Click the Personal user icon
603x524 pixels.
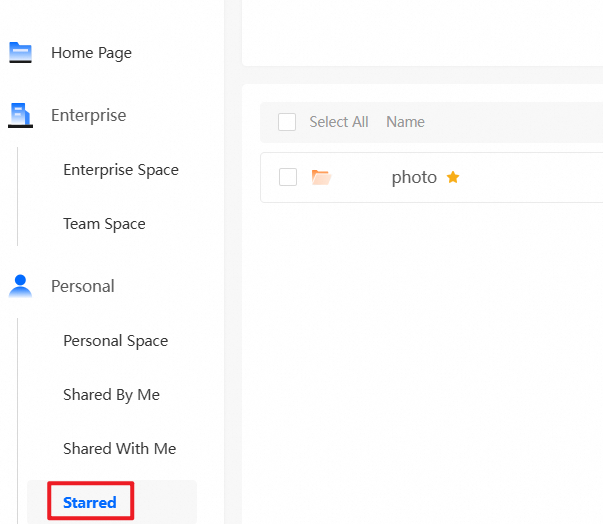[x=20, y=286]
